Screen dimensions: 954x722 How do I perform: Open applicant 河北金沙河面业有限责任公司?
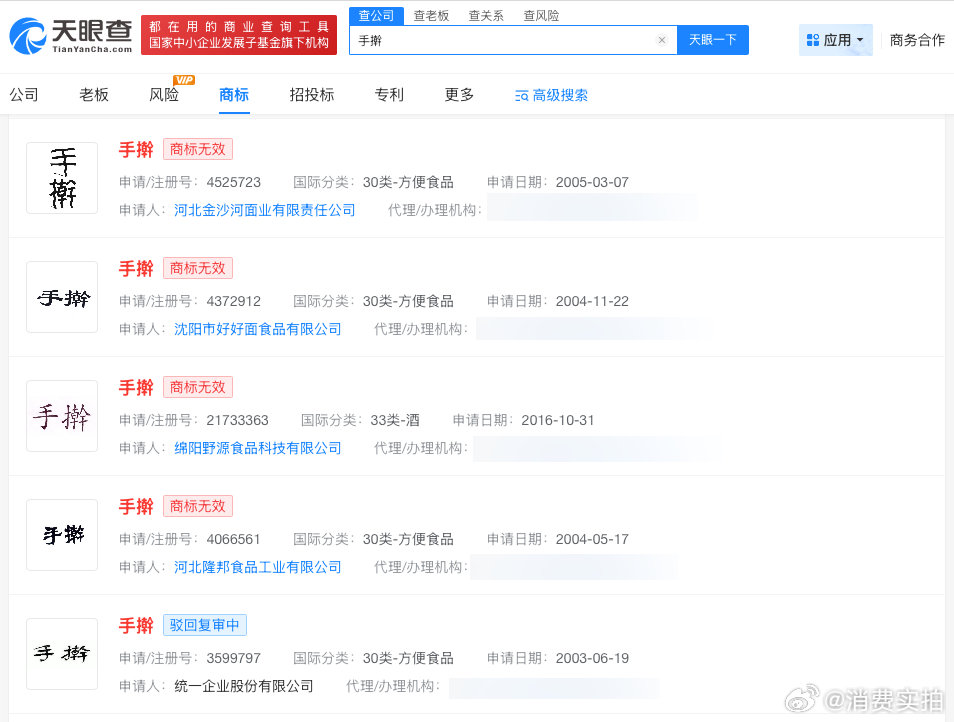265,210
